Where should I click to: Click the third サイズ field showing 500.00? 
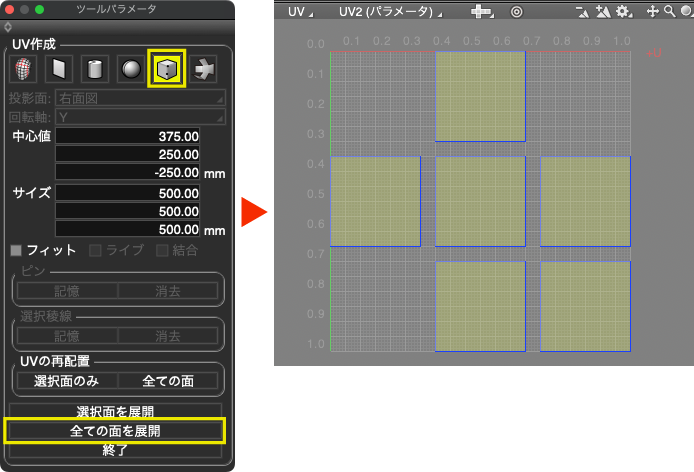[x=127, y=229]
